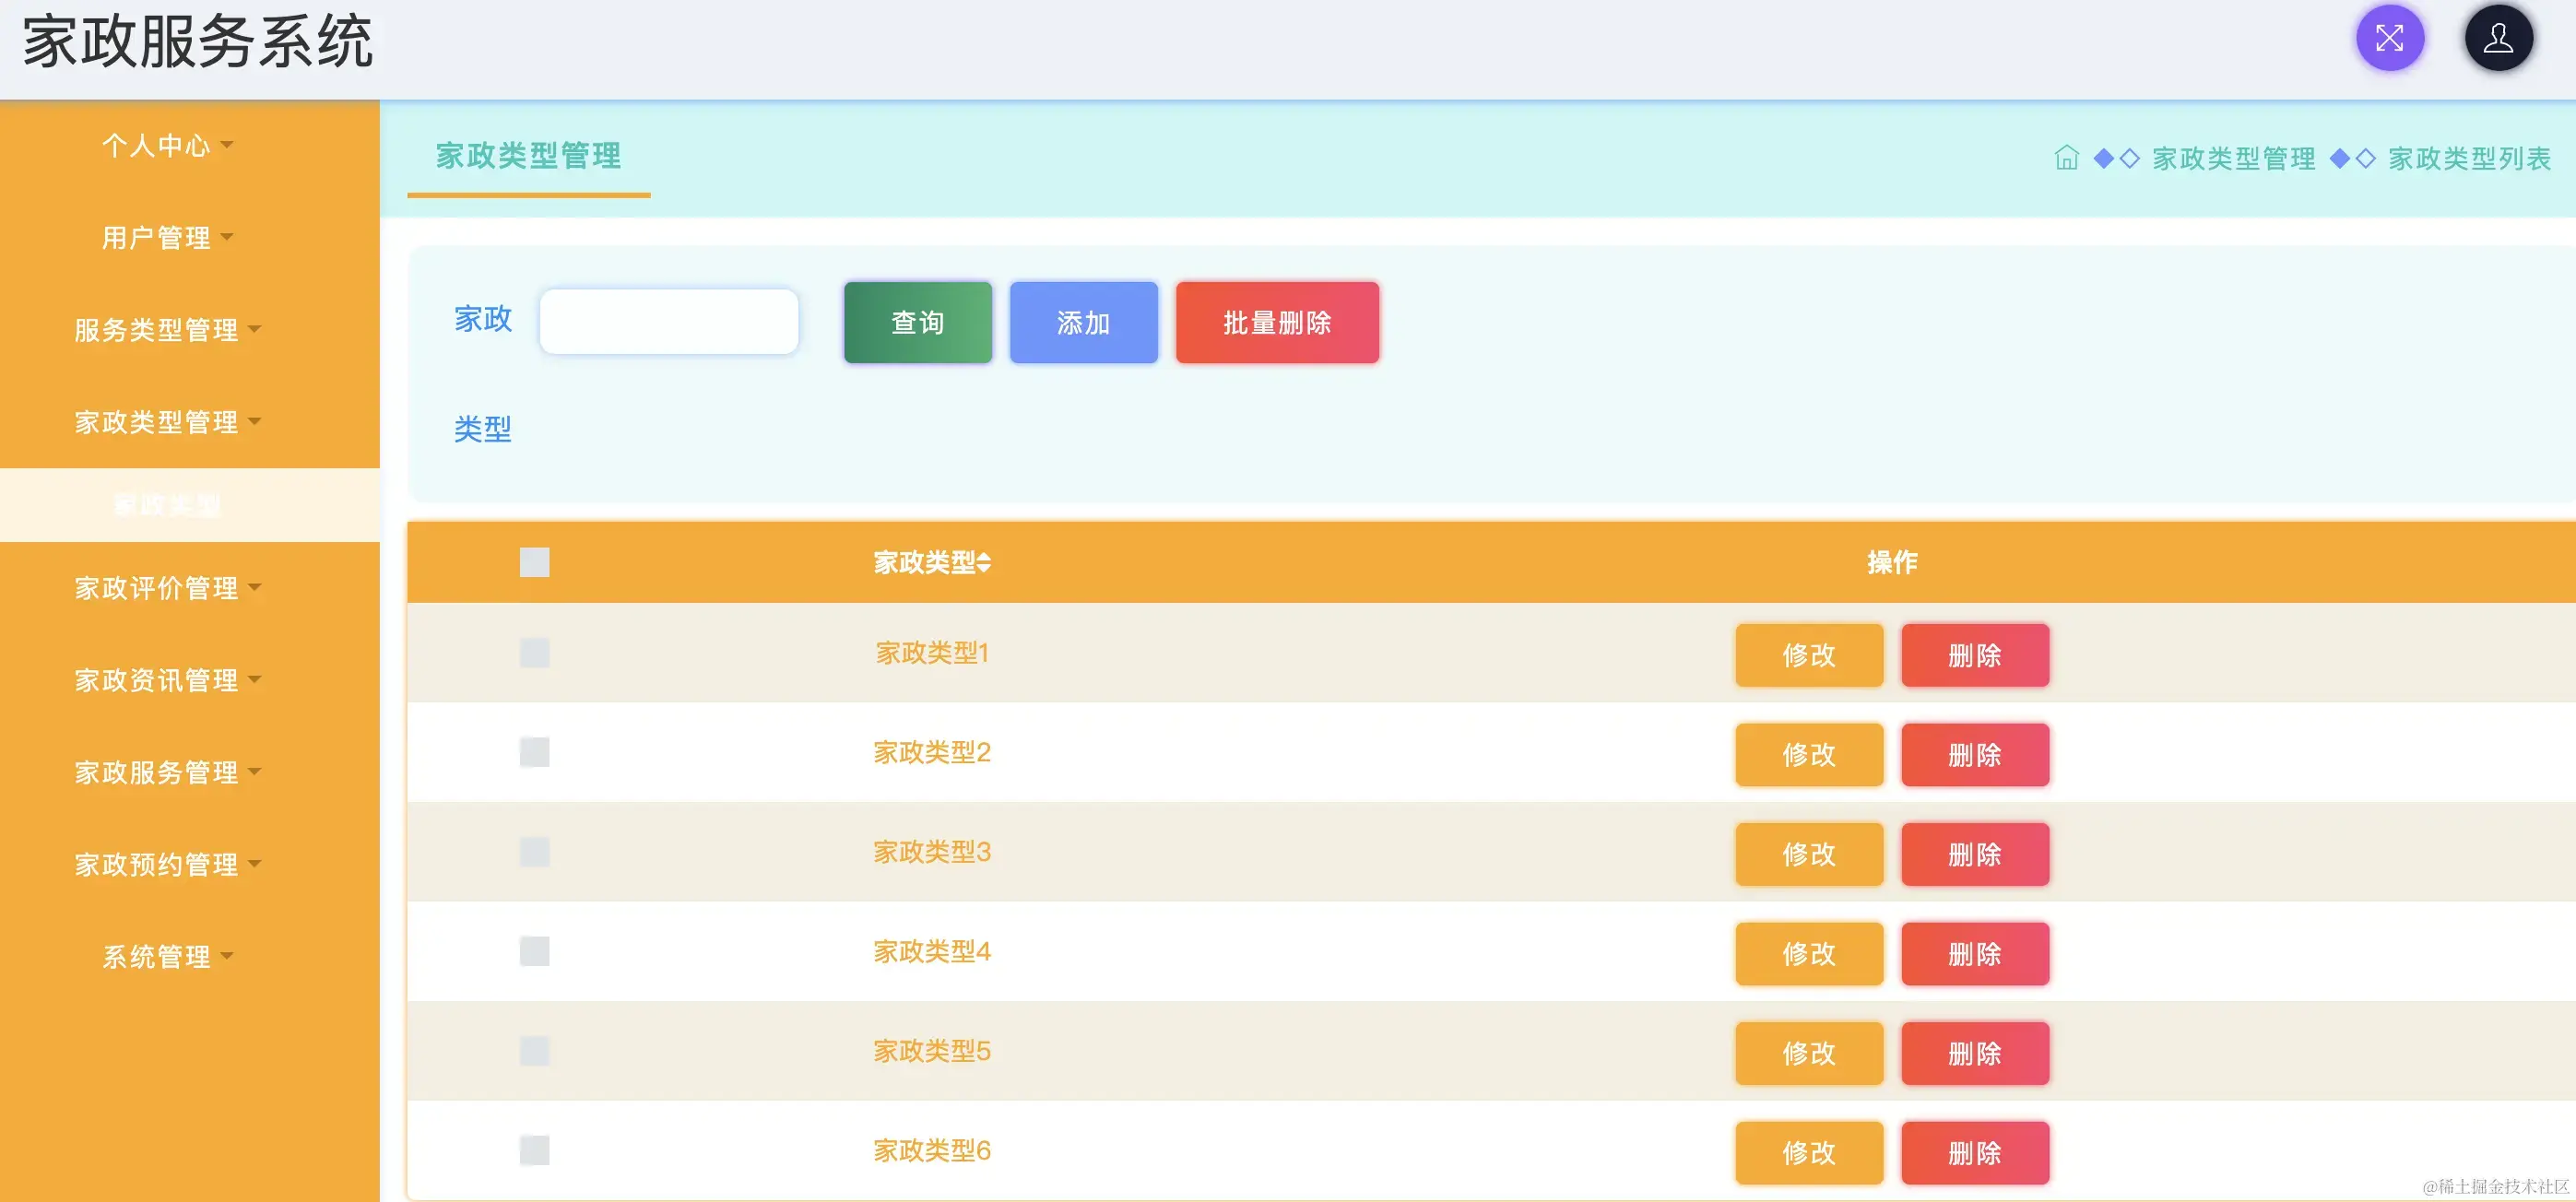Focus the 家政 search input field
The image size is (2576, 1202).
668,322
